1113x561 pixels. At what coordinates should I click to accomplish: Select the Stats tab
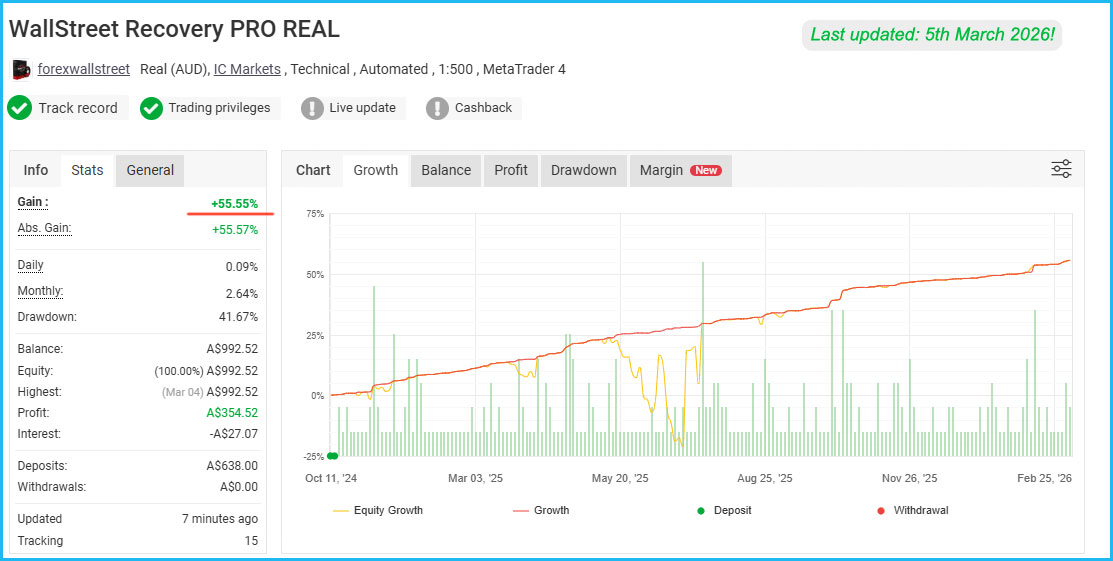[87, 170]
